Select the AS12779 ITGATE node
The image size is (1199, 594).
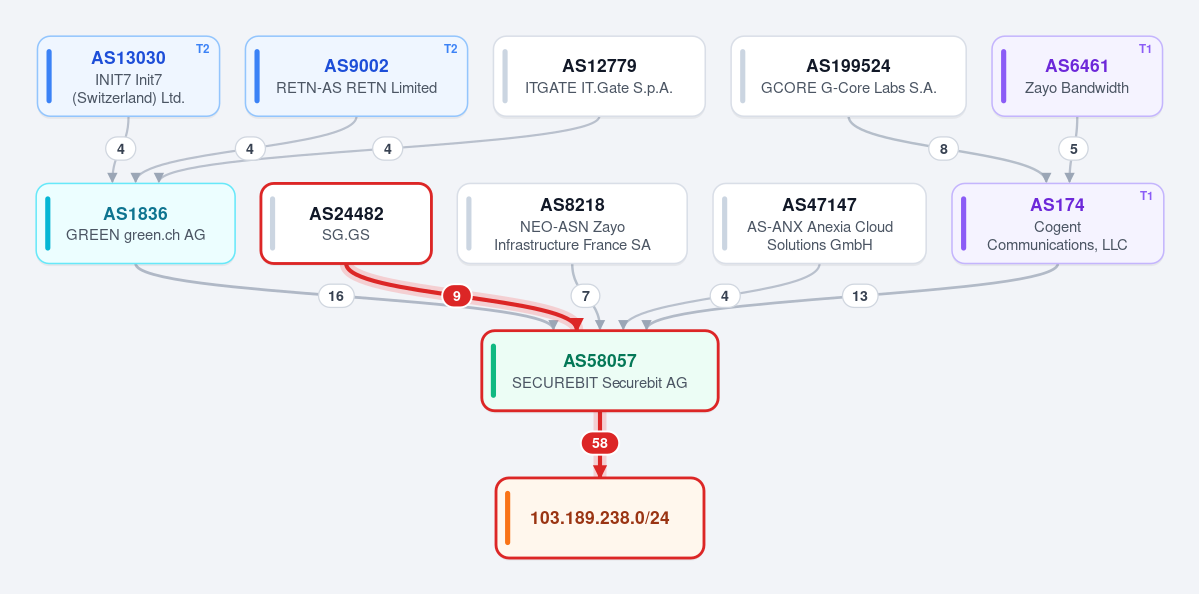coord(599,76)
